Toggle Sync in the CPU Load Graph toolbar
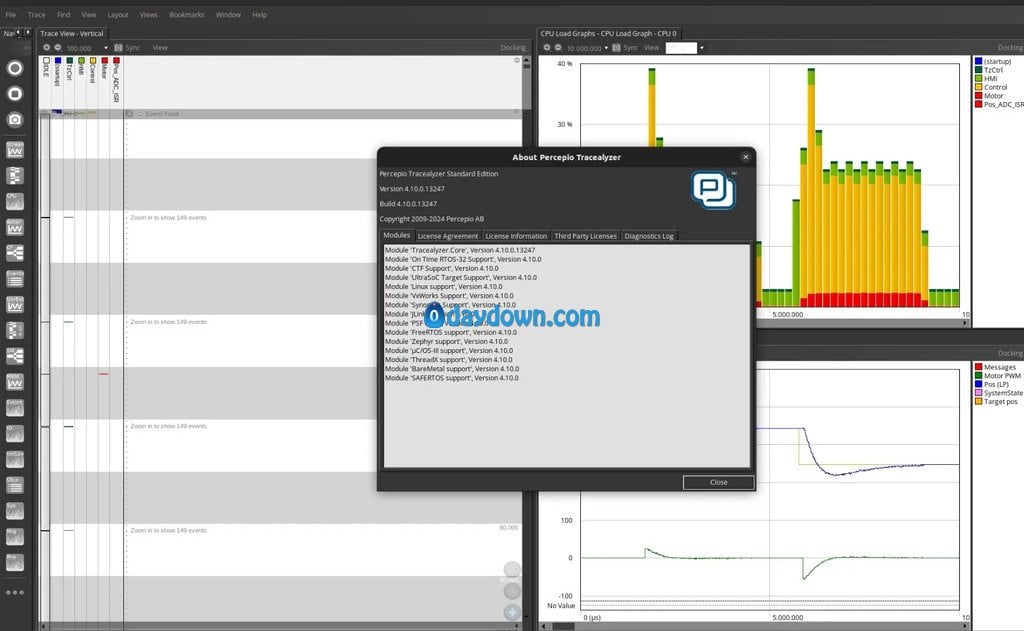This screenshot has height=631, width=1024. pos(625,48)
